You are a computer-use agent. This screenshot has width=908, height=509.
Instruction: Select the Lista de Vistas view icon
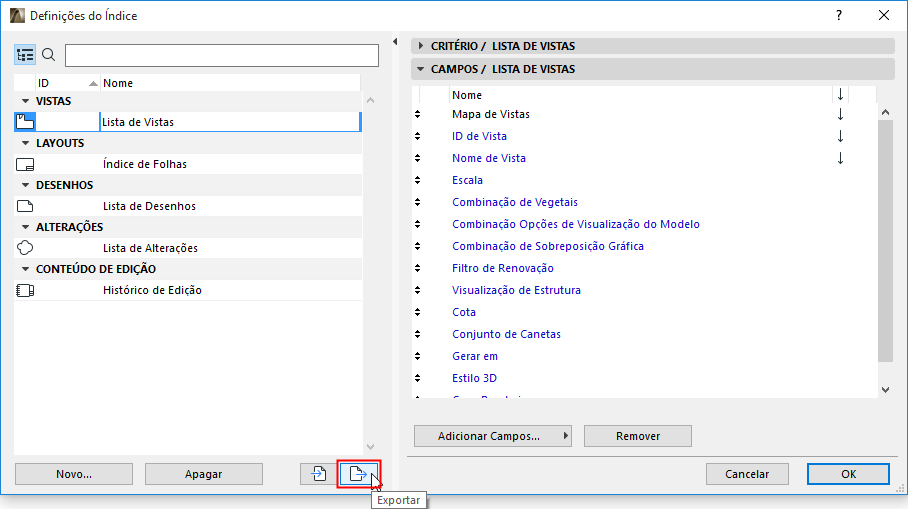(25, 122)
